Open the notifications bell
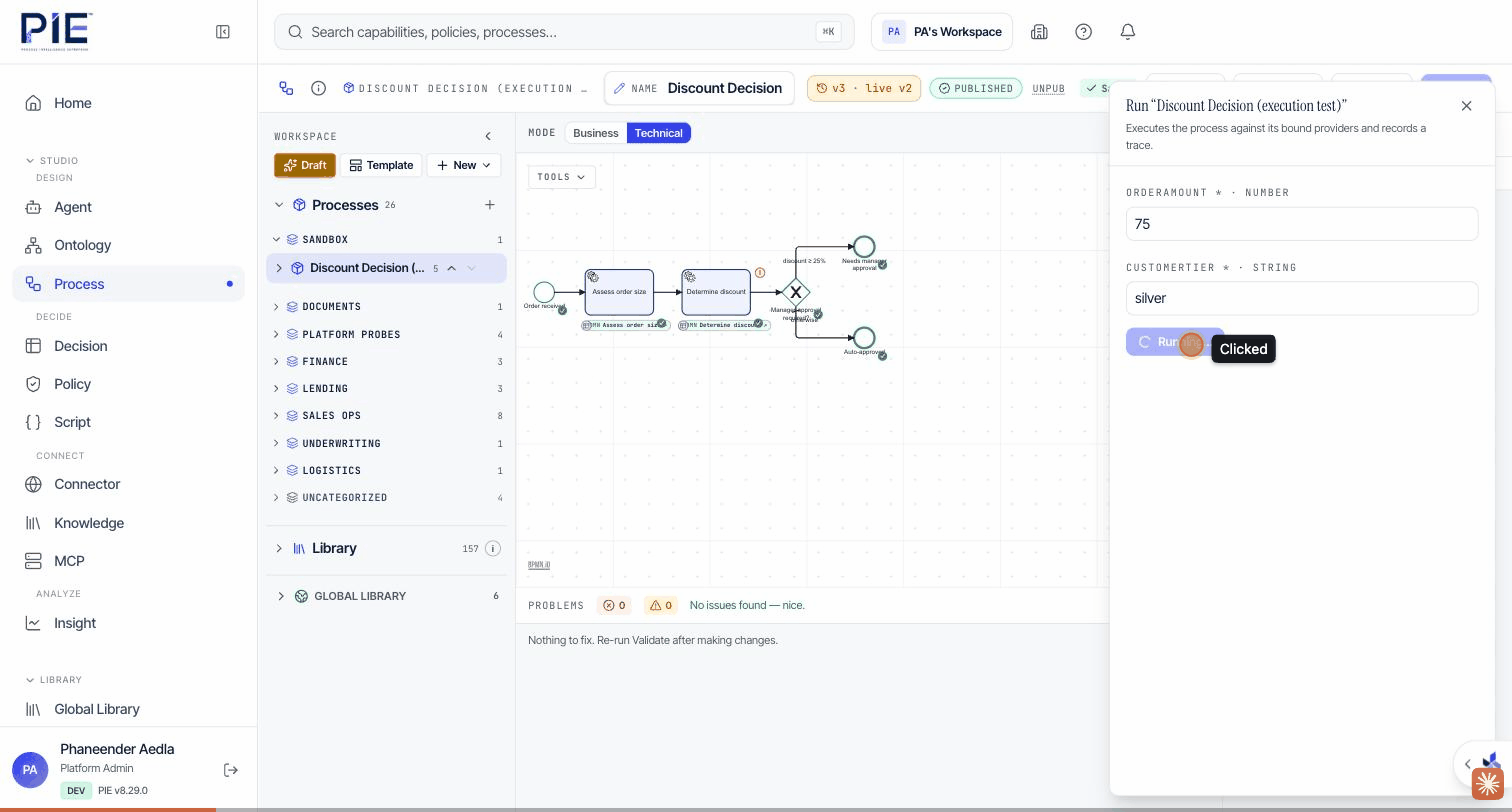The width and height of the screenshot is (1512, 812). [x=1127, y=32]
